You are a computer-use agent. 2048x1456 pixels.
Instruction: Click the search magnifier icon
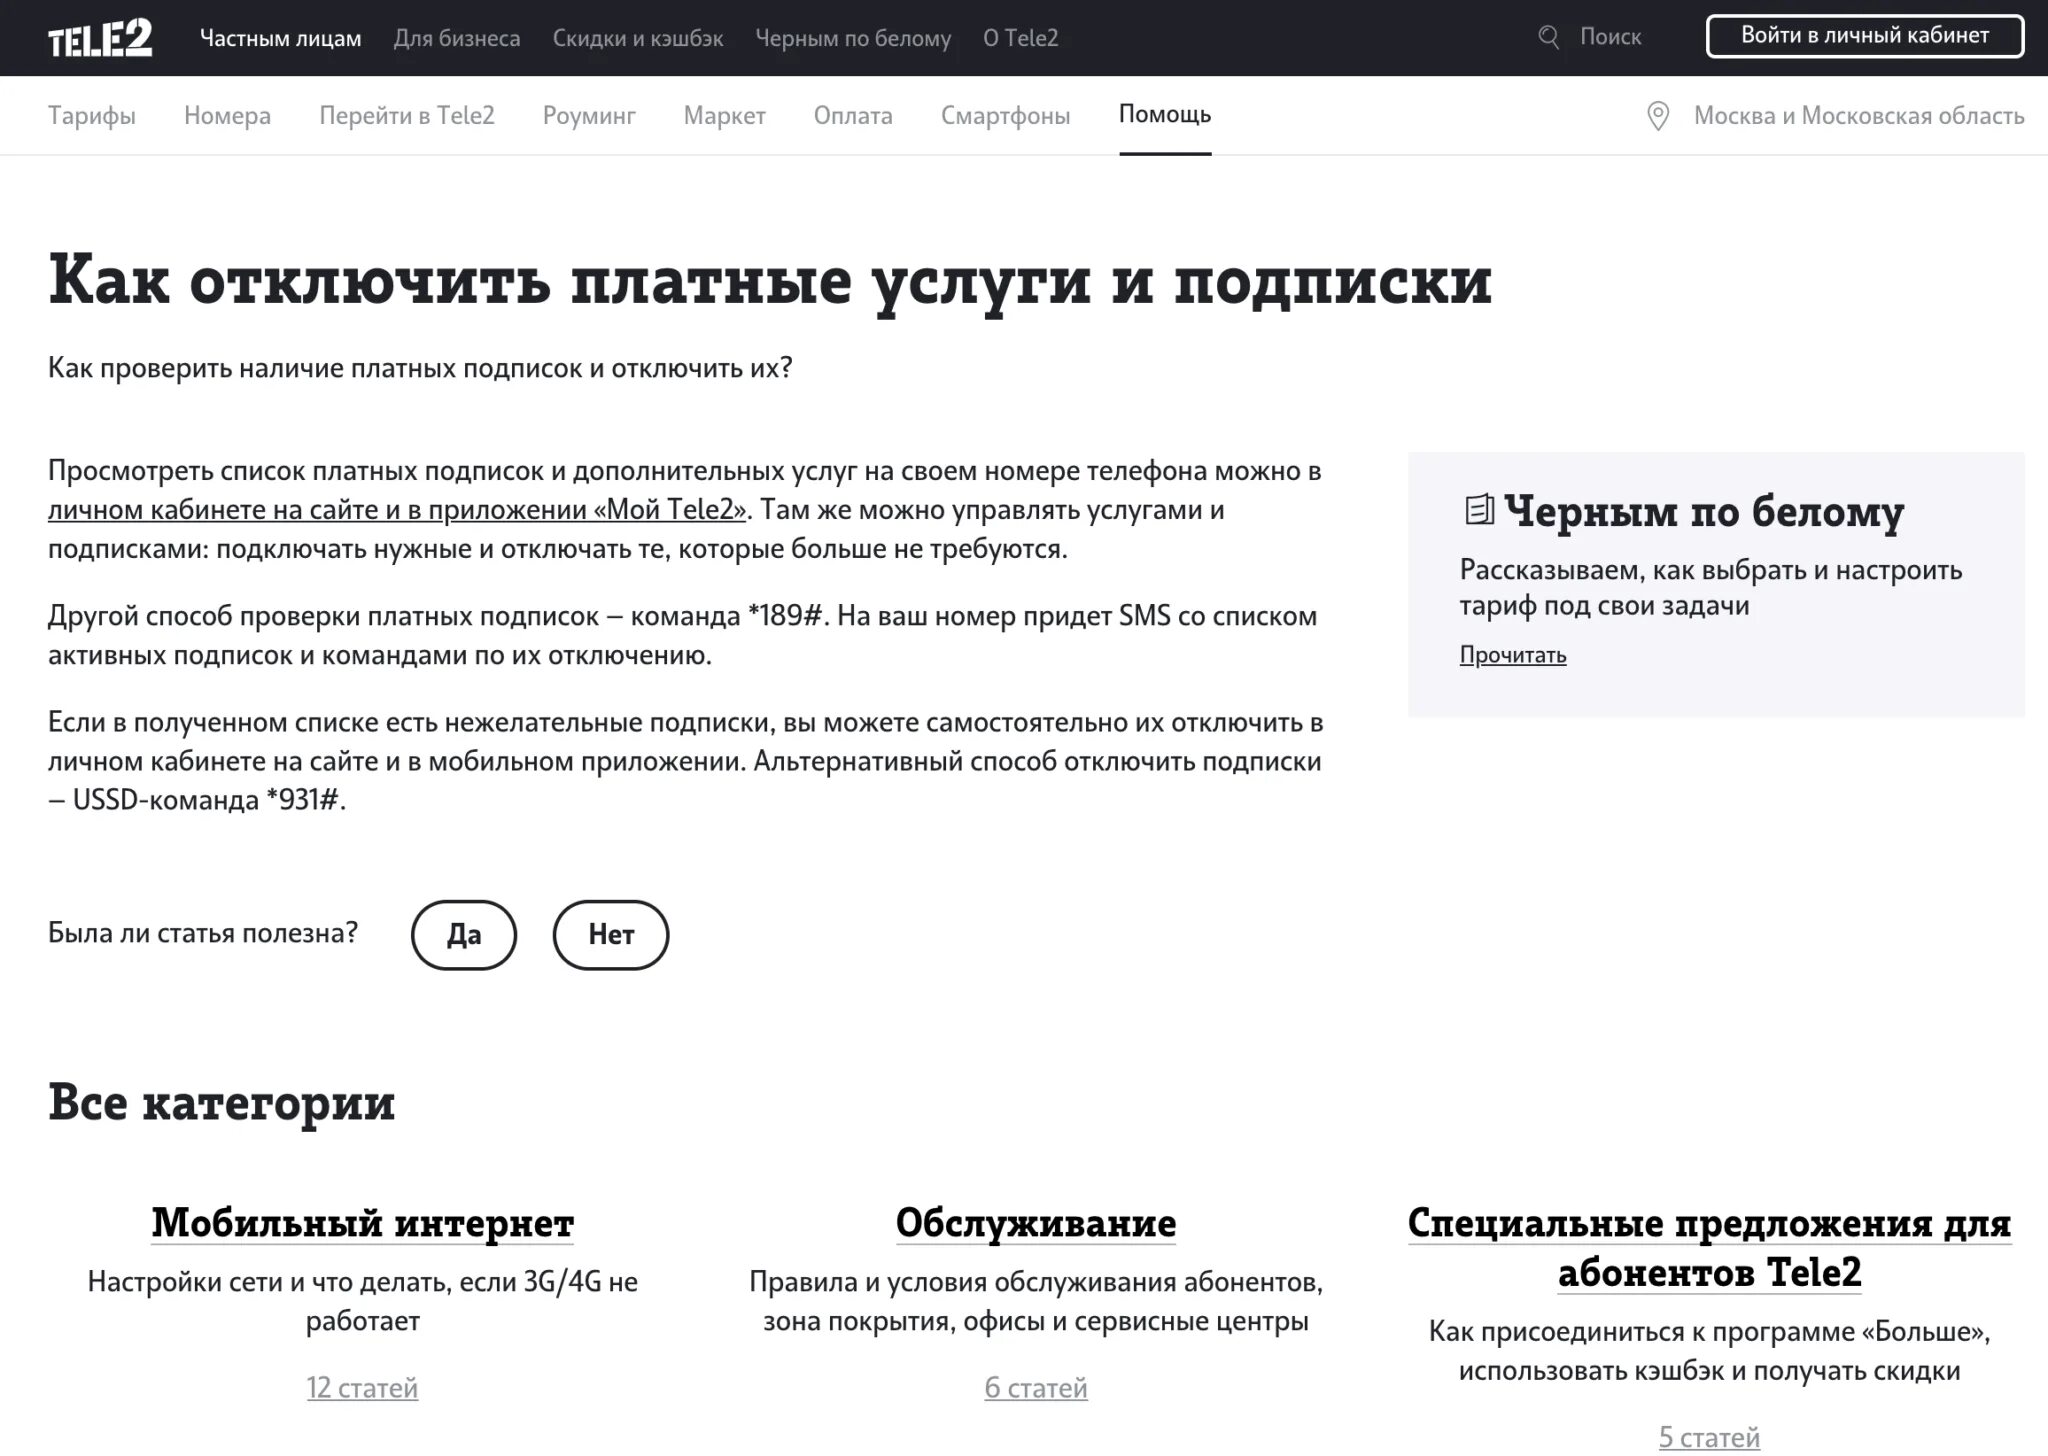[x=1549, y=38]
